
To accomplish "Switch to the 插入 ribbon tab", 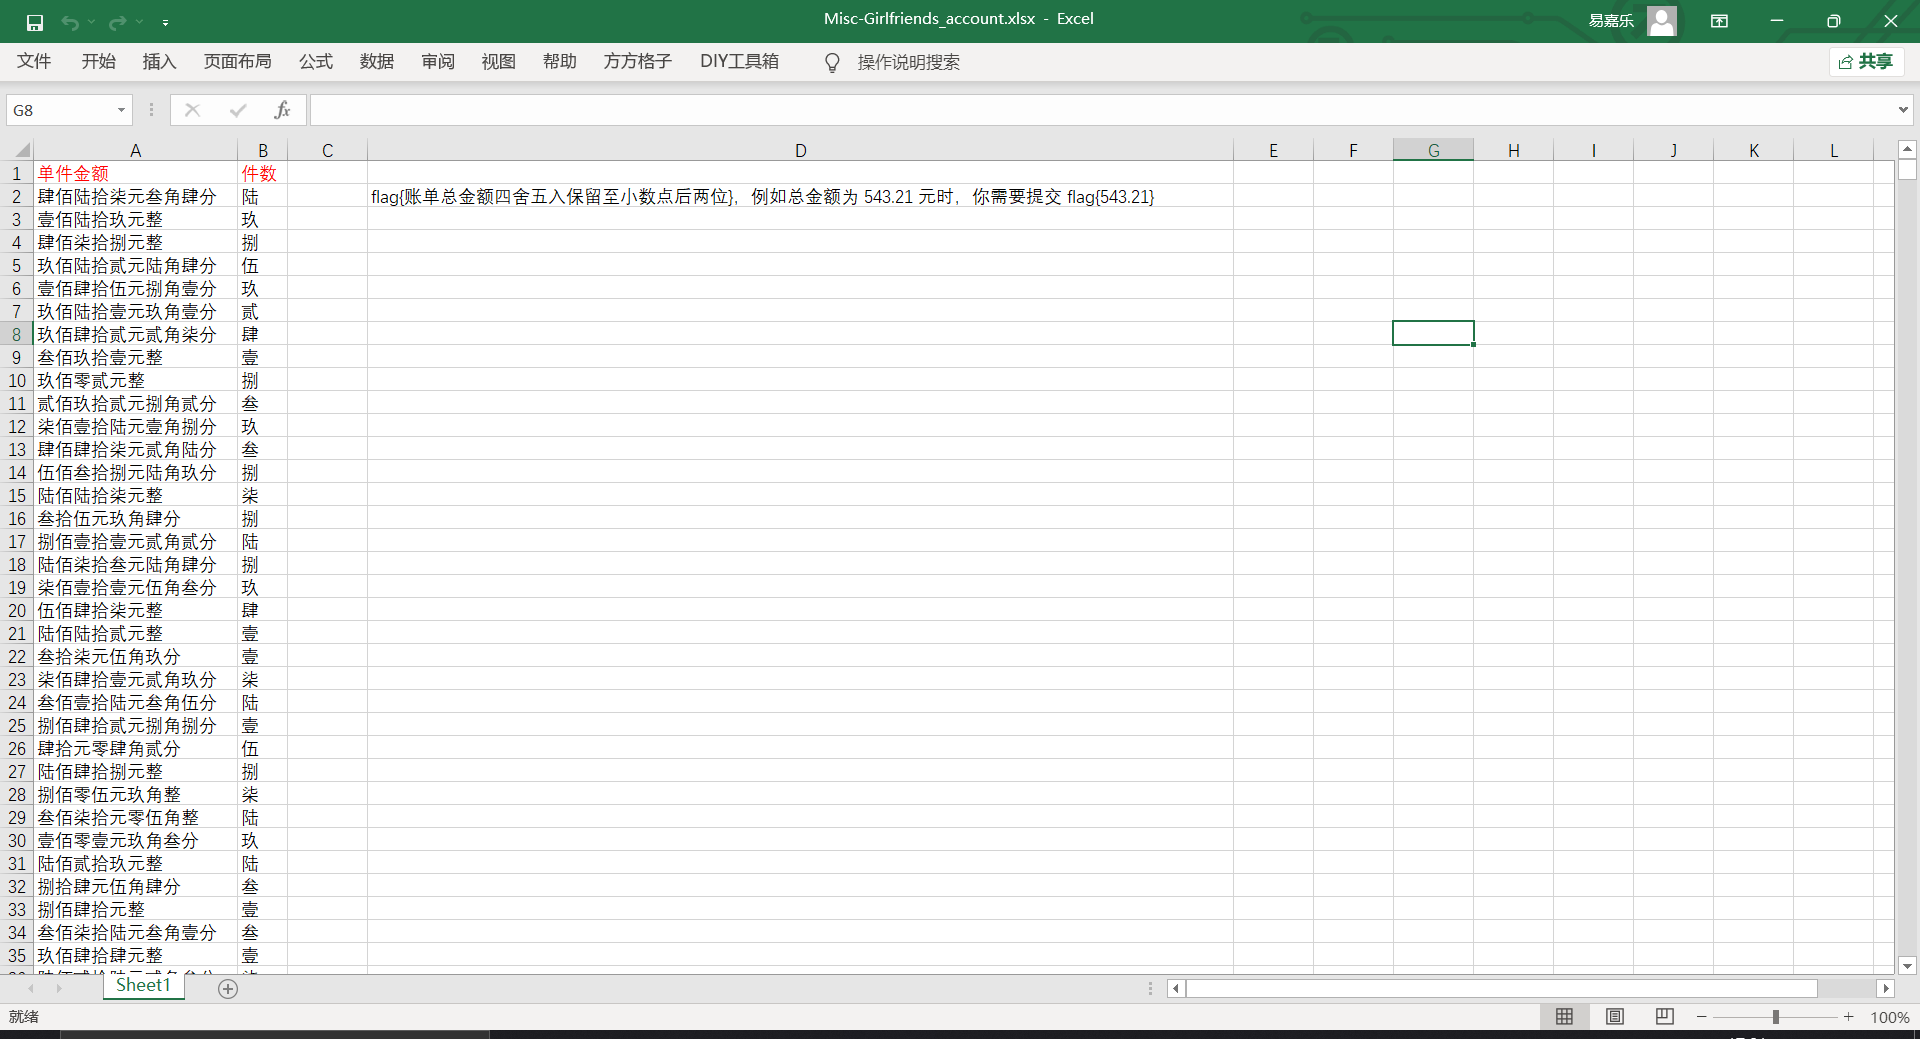I will 159,61.
